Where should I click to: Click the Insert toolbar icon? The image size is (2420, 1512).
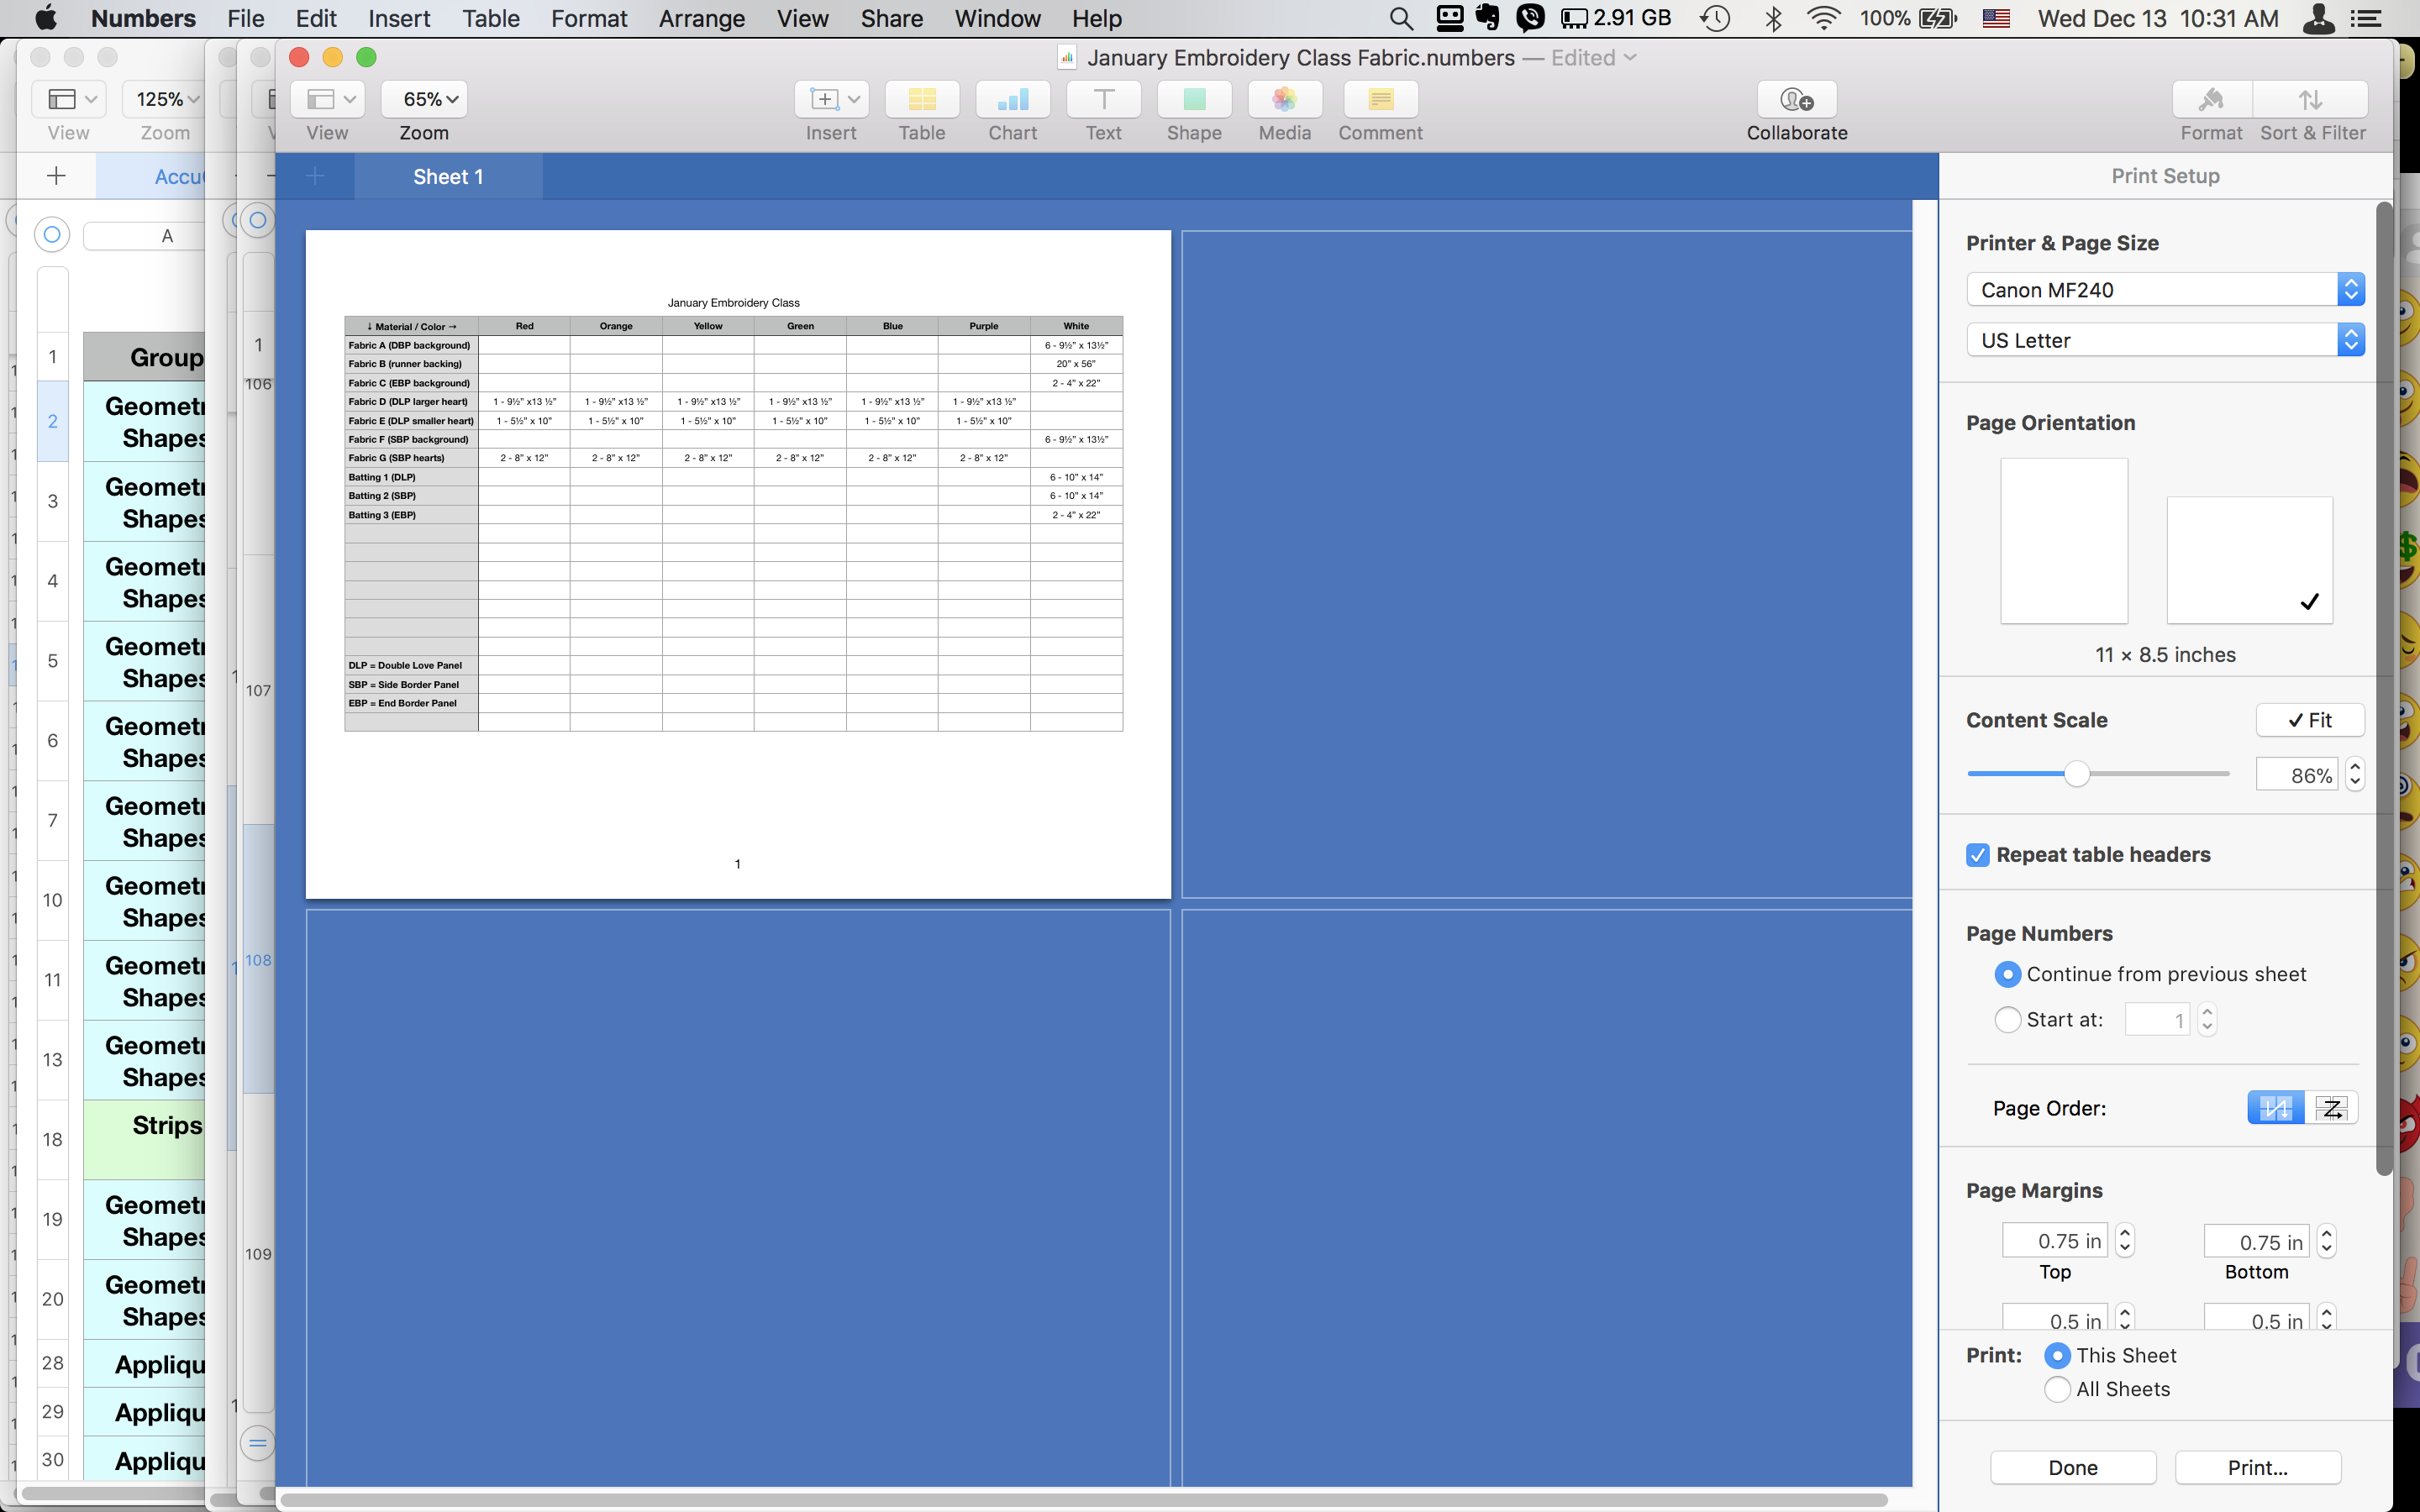[830, 99]
